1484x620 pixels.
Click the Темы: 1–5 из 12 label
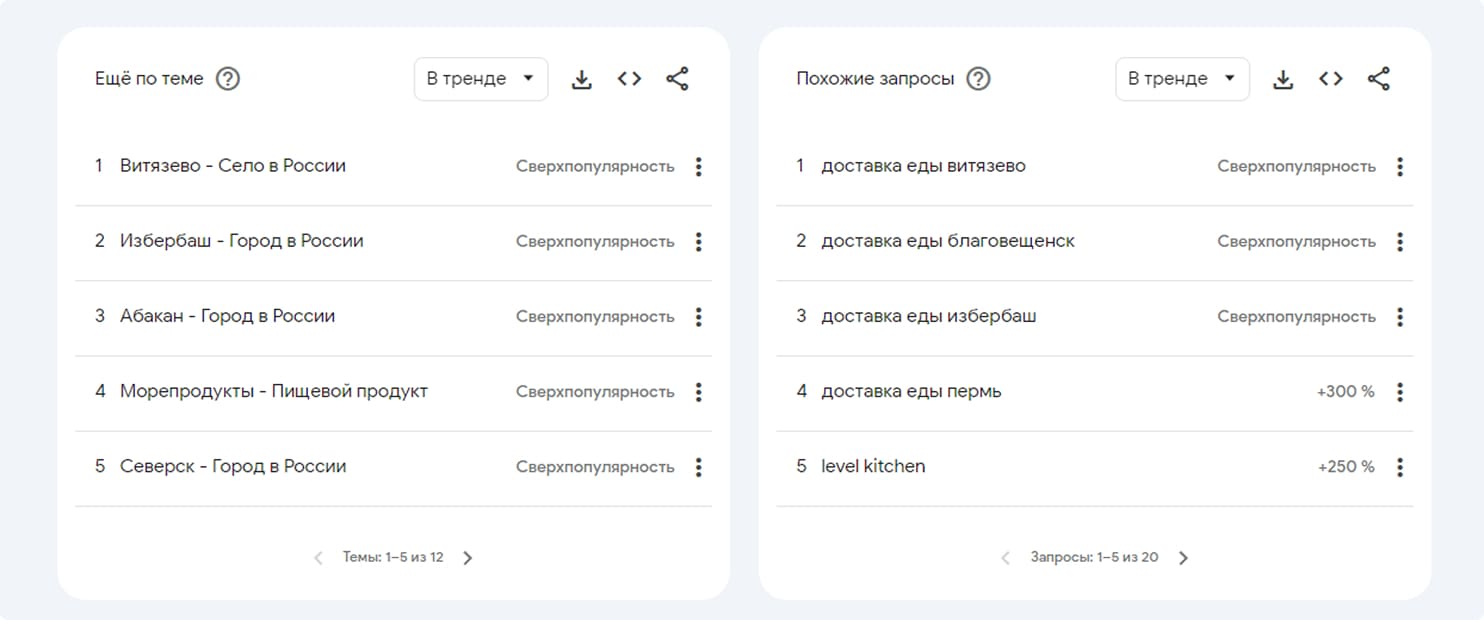click(393, 557)
